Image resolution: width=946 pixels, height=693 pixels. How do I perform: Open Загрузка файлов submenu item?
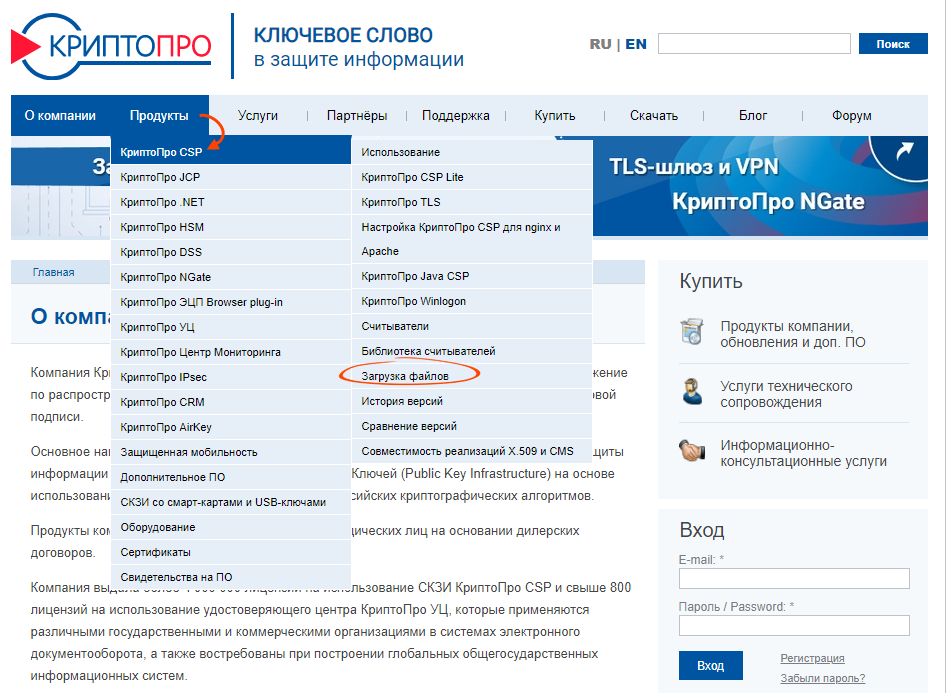[x=472, y=376]
